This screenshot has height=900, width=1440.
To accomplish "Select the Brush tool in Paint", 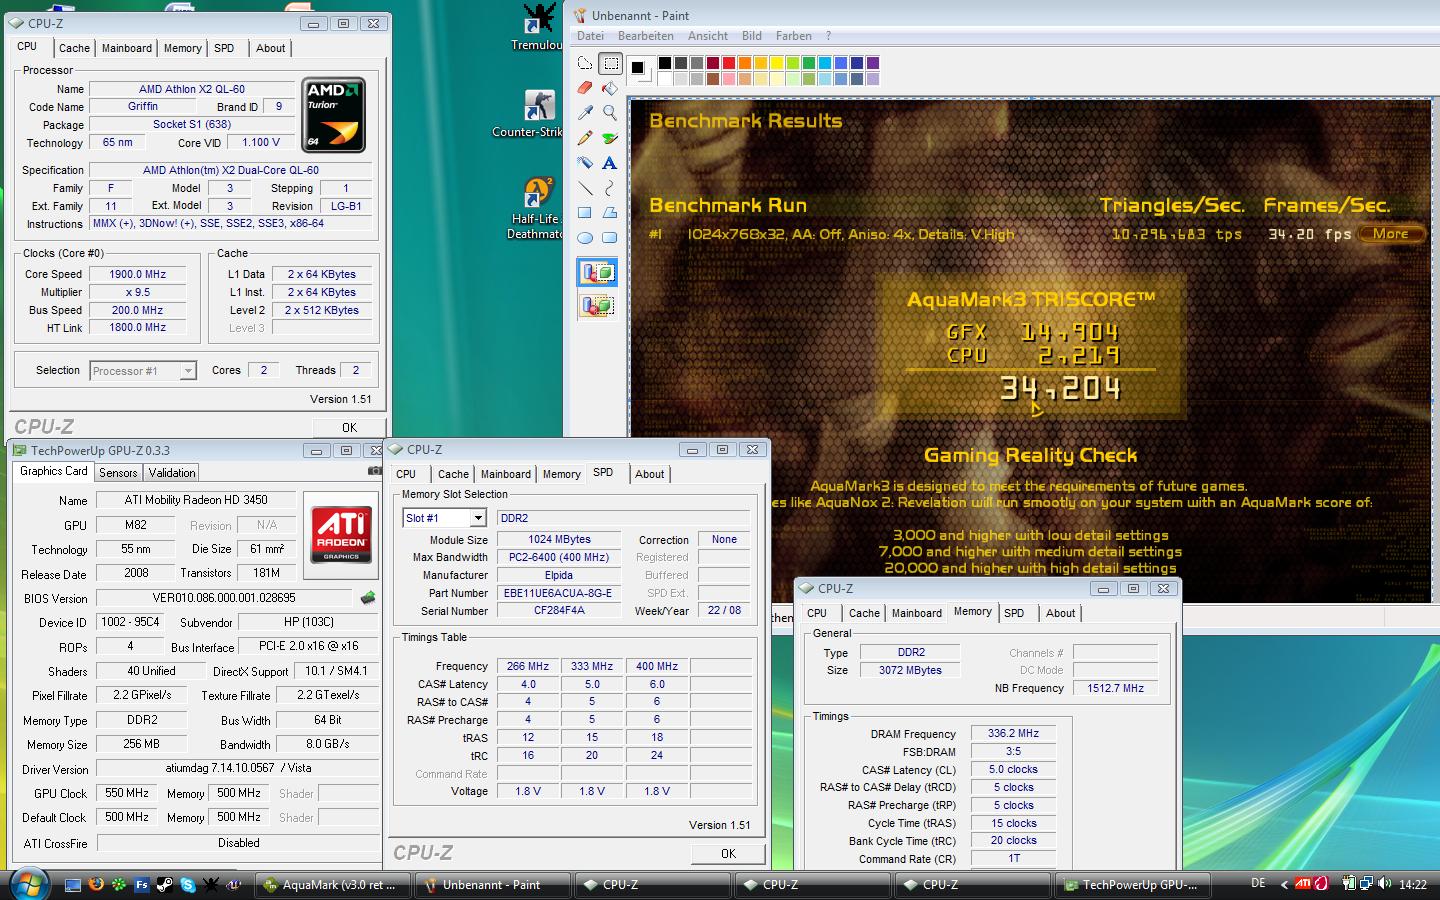I will coord(610,138).
